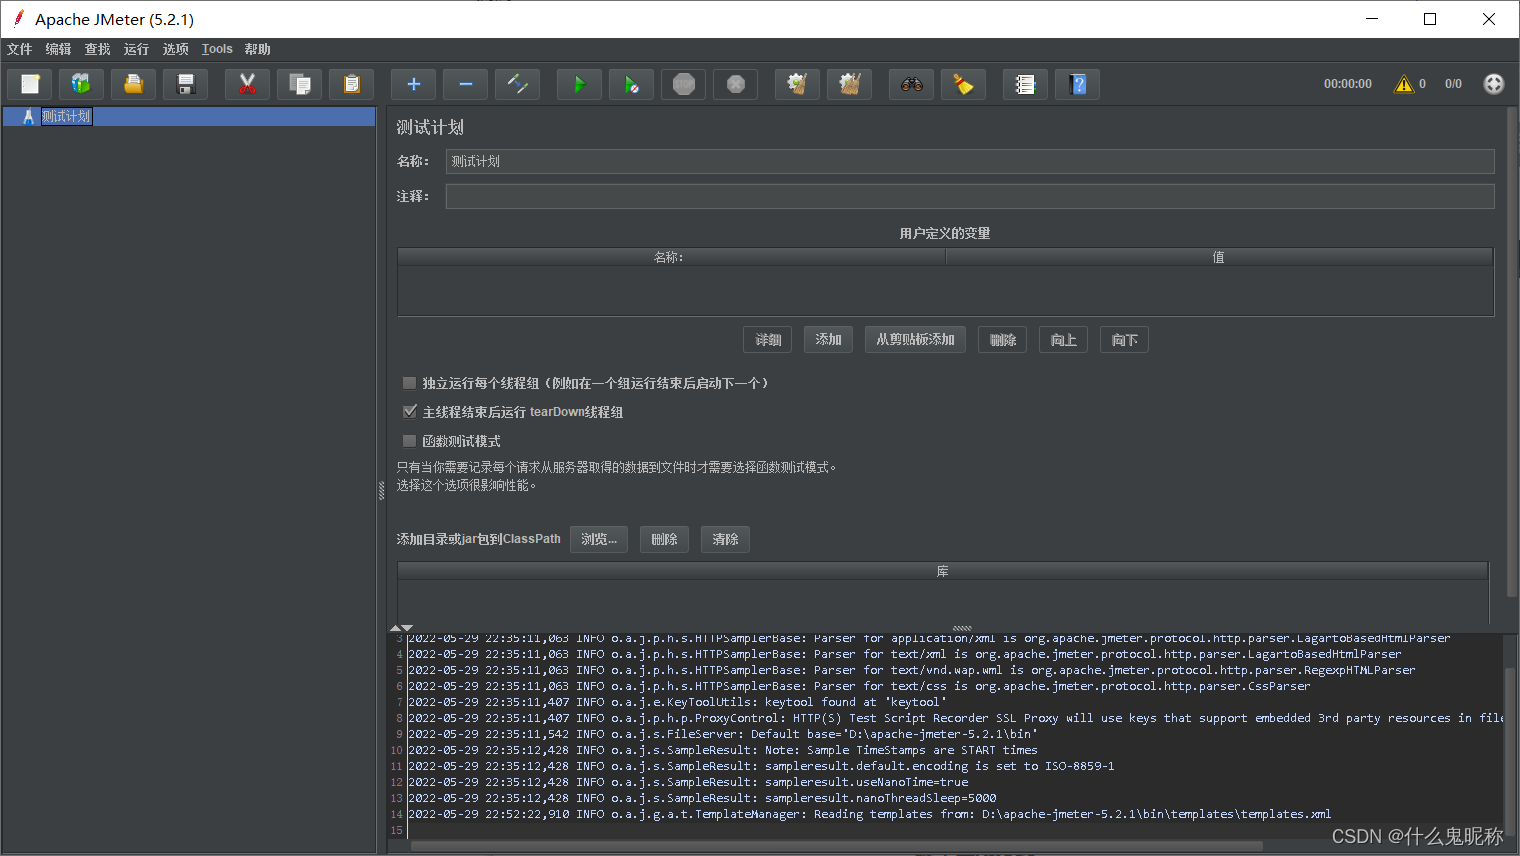
Task: Open the 编辑 menu
Action: pos(58,49)
